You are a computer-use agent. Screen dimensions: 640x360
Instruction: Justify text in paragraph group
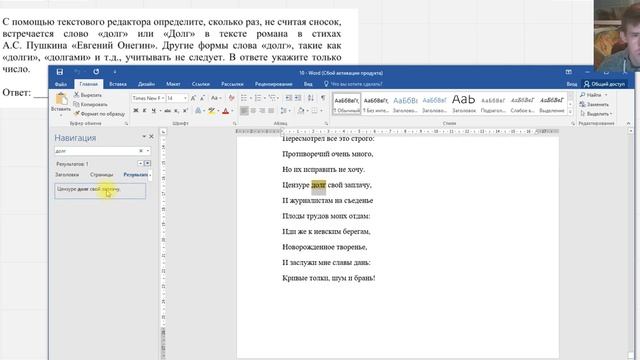click(271, 111)
